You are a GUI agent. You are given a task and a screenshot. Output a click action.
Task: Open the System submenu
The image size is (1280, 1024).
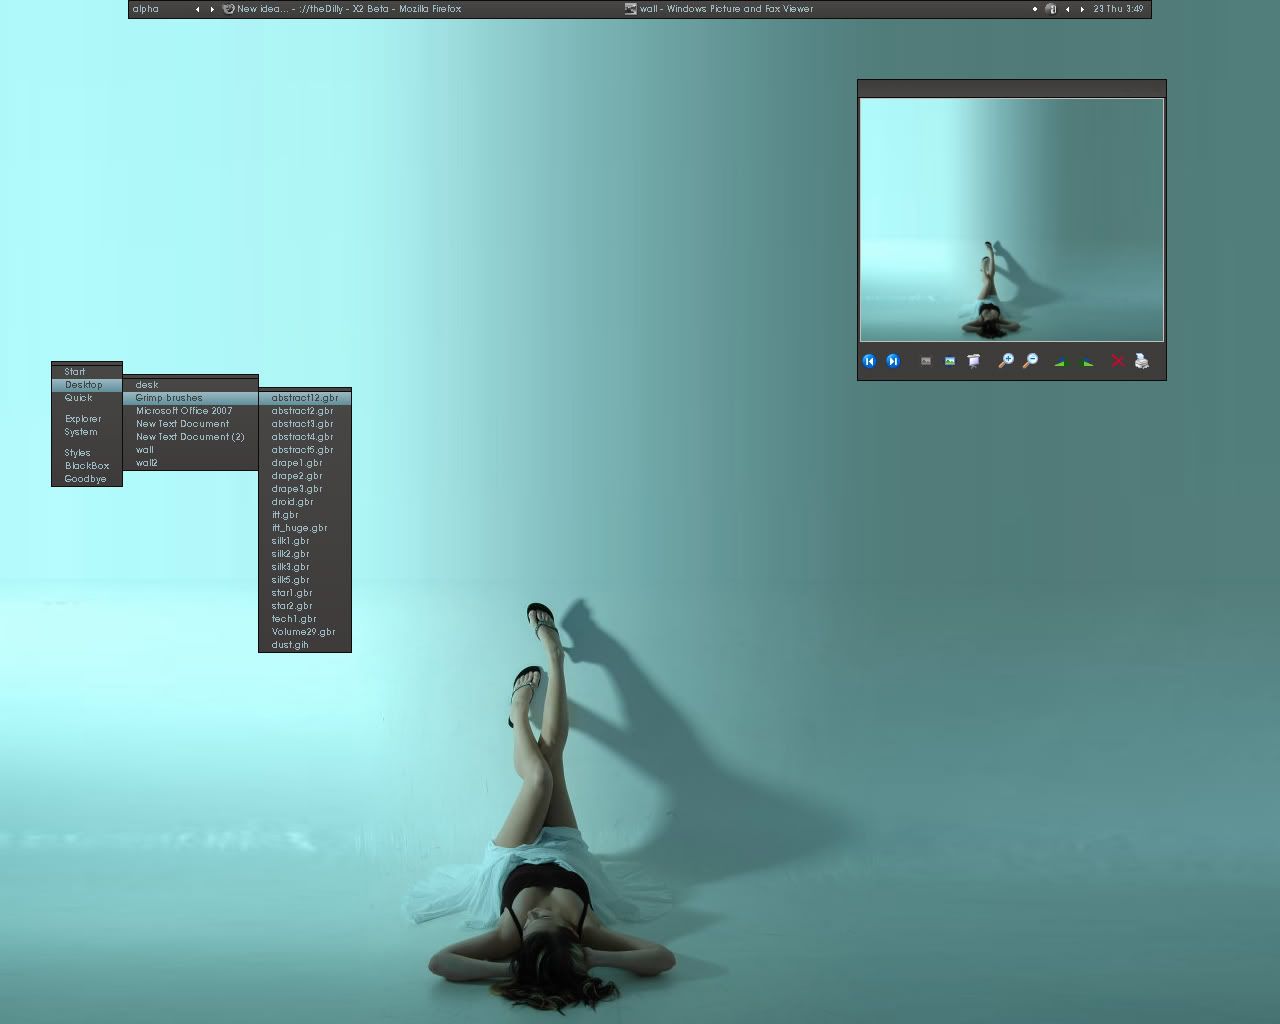click(x=87, y=432)
